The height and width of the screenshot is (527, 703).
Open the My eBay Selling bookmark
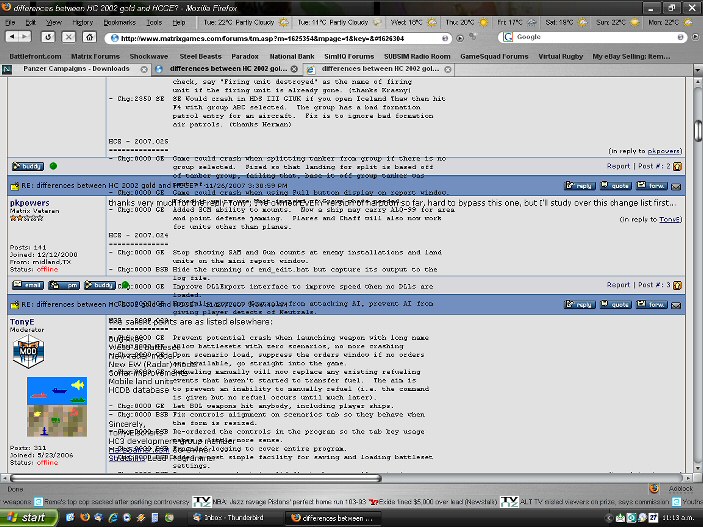631,57
